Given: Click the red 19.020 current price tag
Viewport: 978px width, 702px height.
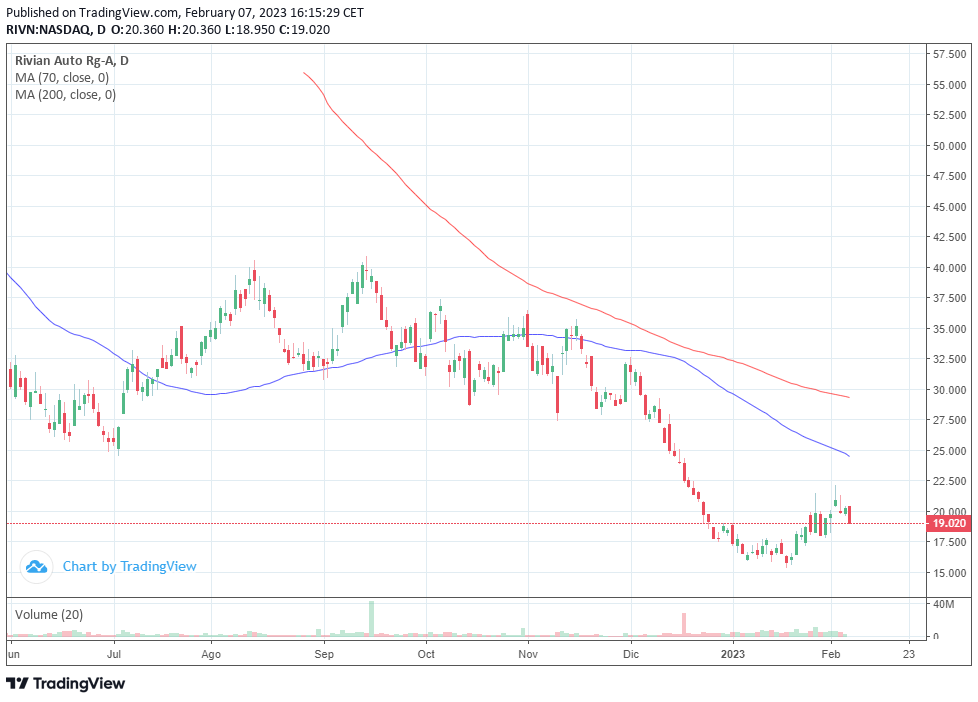Looking at the screenshot, I should (949, 524).
